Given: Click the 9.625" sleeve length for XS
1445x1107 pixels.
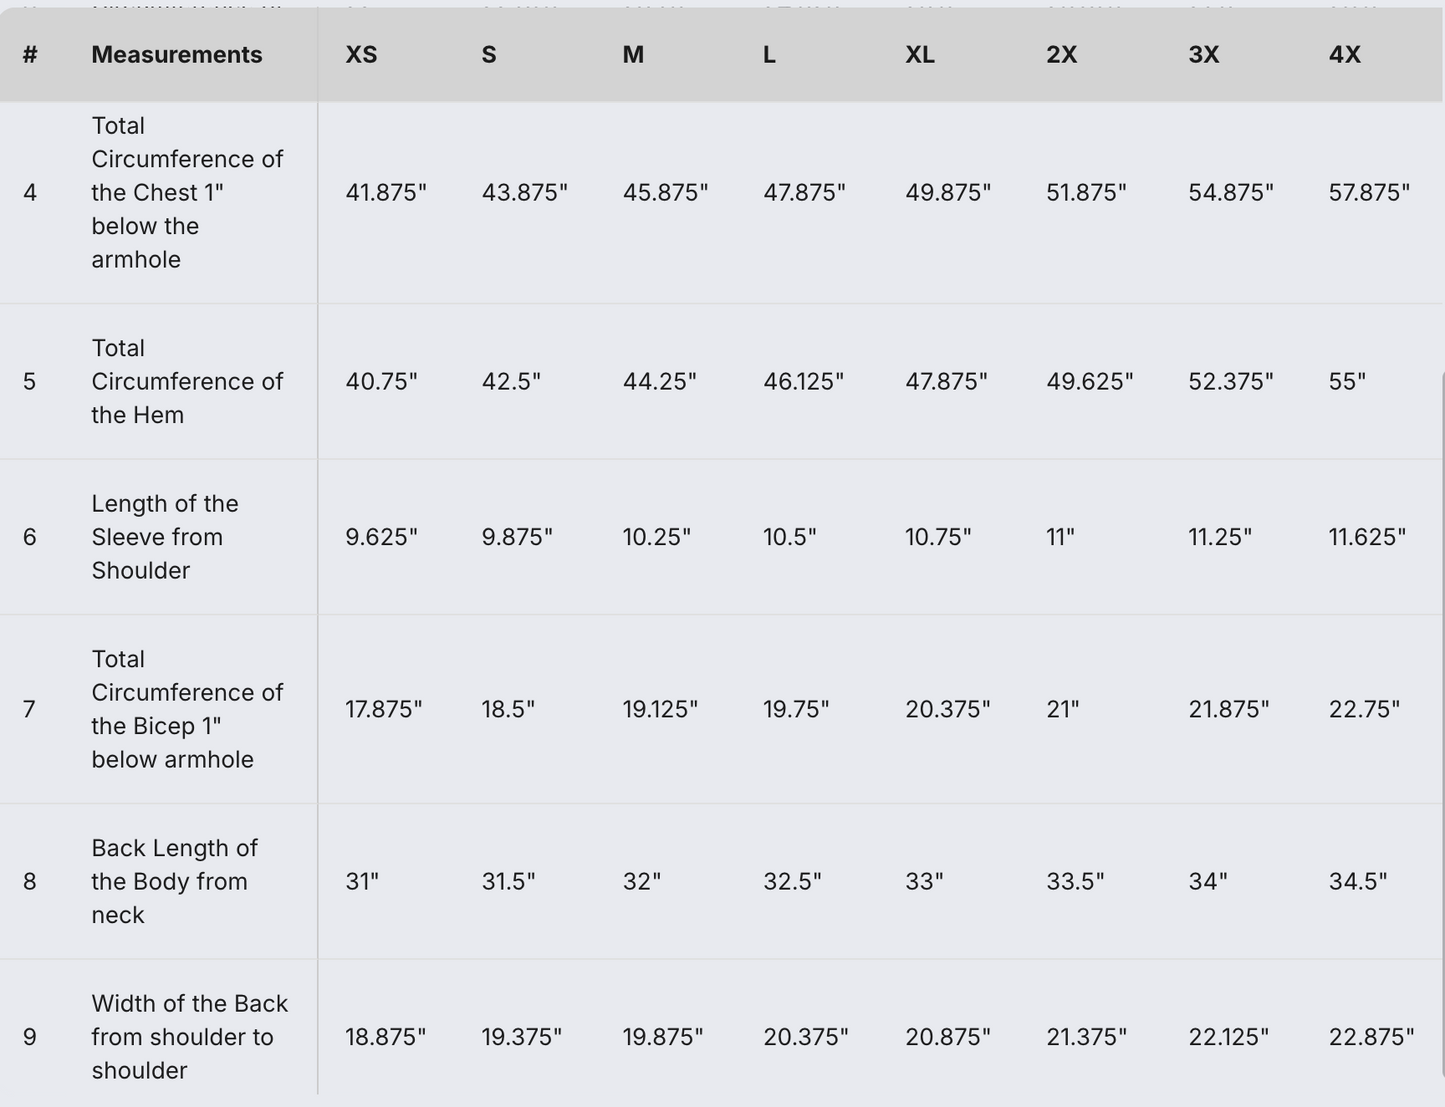Looking at the screenshot, I should pos(381,537).
